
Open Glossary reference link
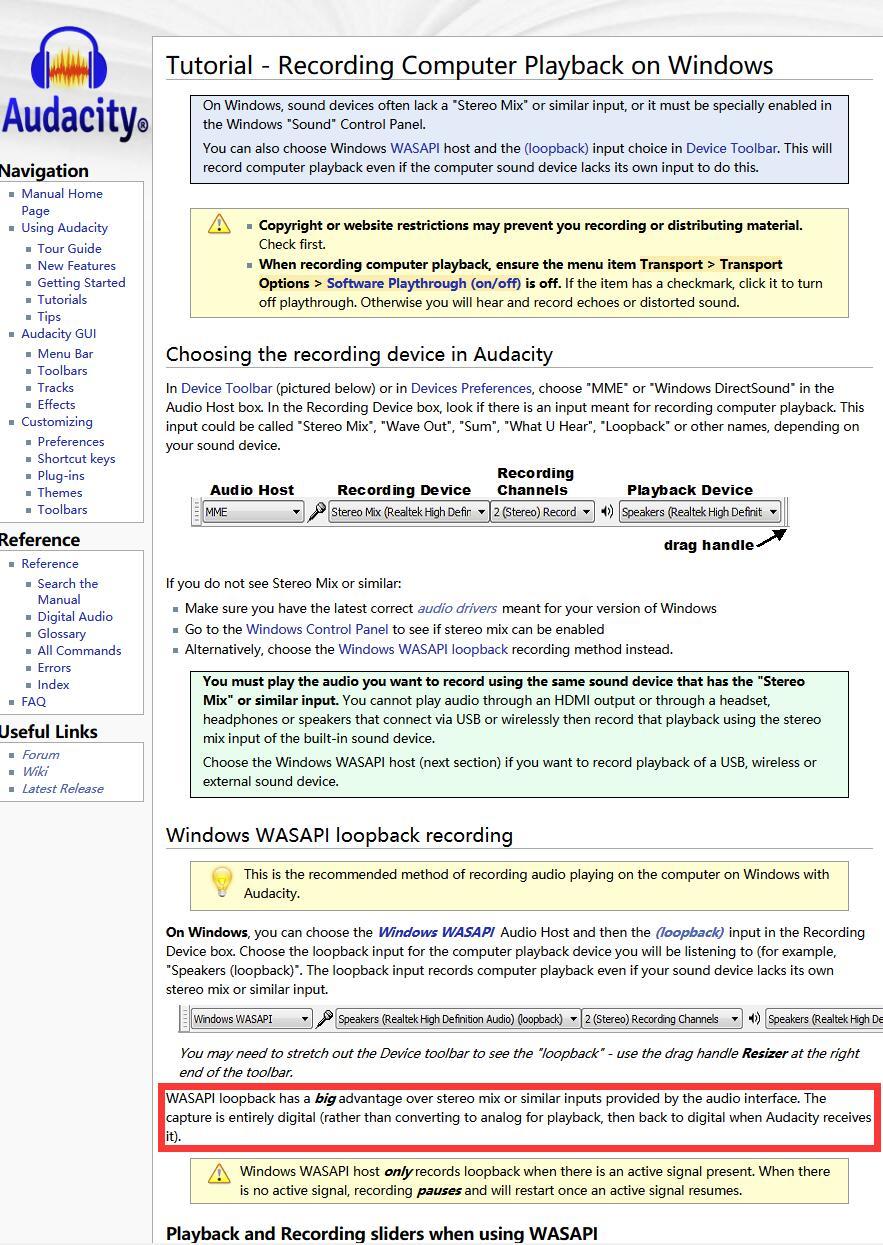(x=62, y=634)
